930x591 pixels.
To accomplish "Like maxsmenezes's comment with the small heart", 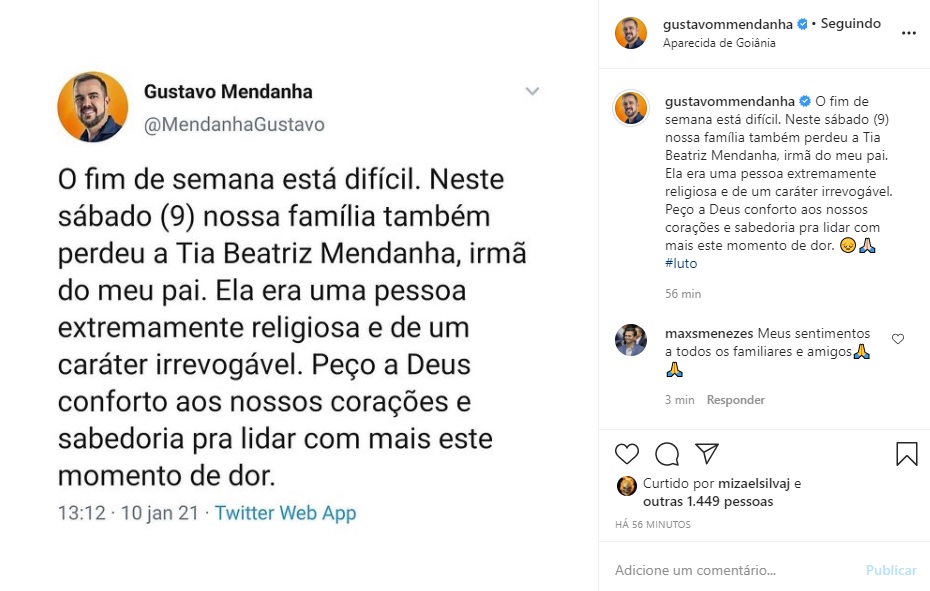I will point(898,338).
